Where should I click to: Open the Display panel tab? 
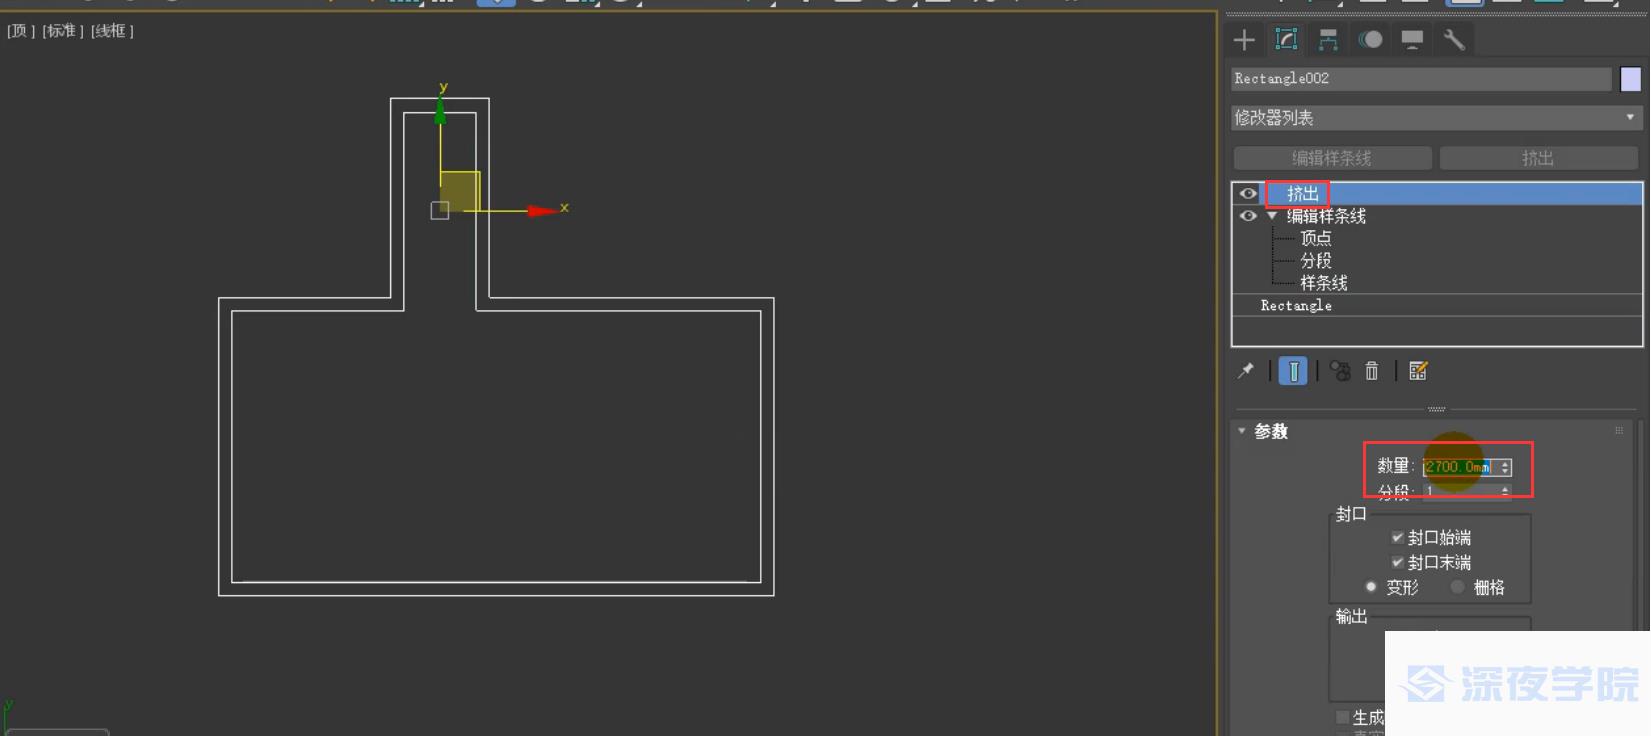click(1412, 40)
